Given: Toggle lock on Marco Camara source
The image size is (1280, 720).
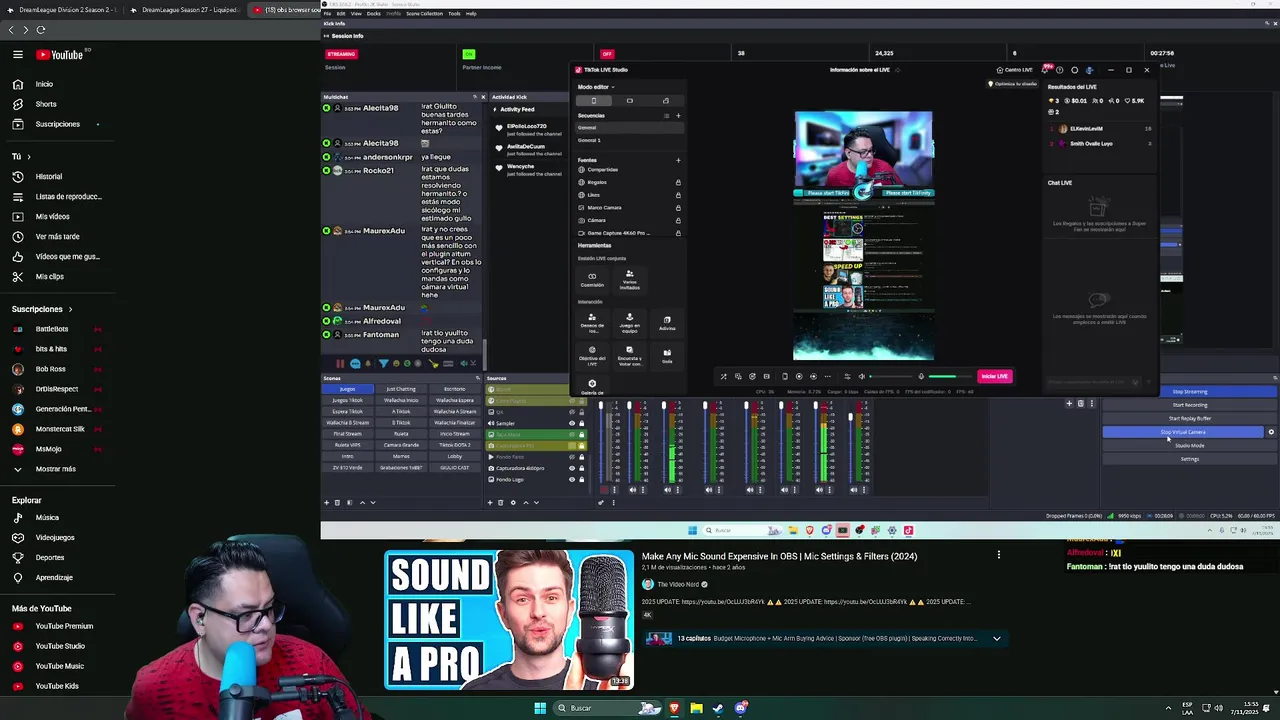Looking at the screenshot, I should click(678, 207).
